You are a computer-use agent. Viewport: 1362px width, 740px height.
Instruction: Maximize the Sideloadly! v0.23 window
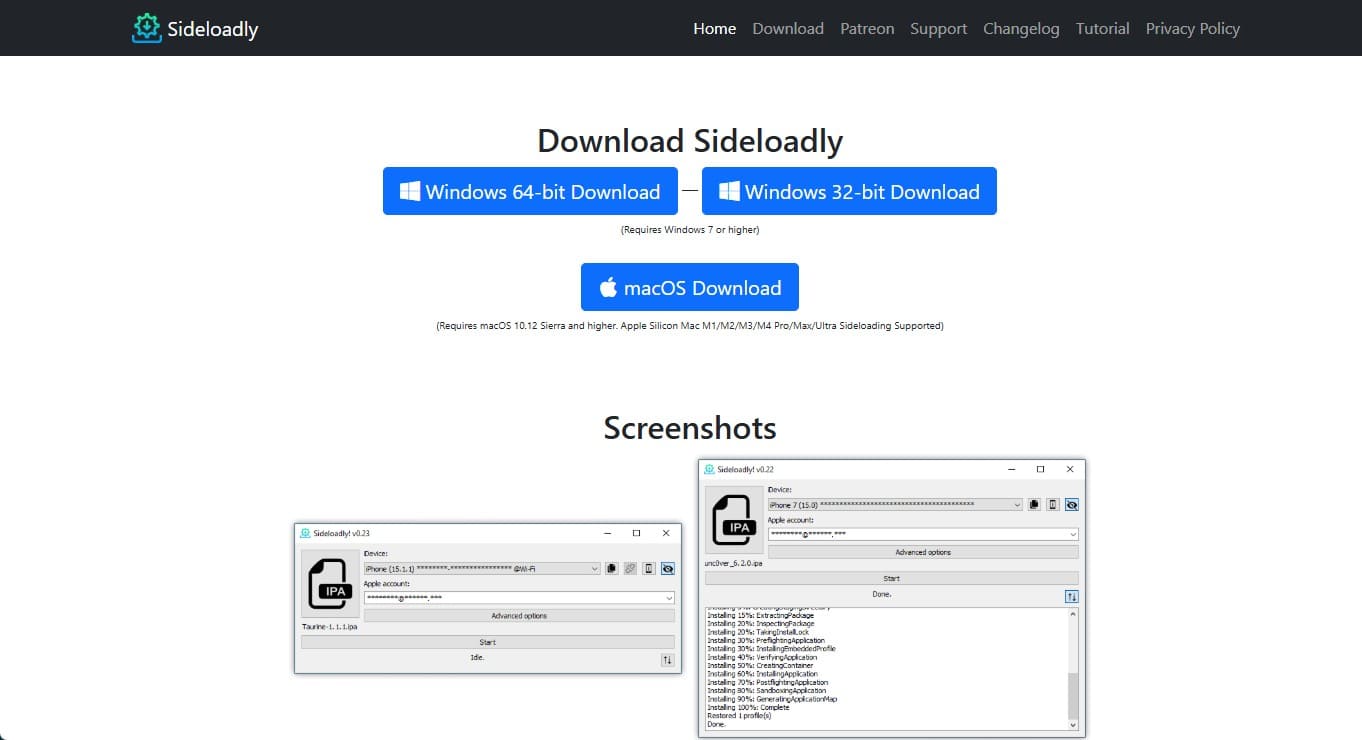coord(636,533)
